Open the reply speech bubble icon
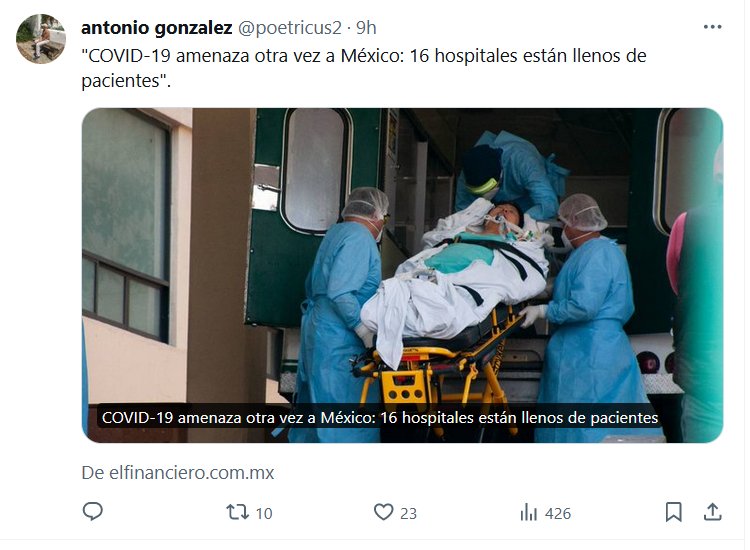 tap(92, 512)
